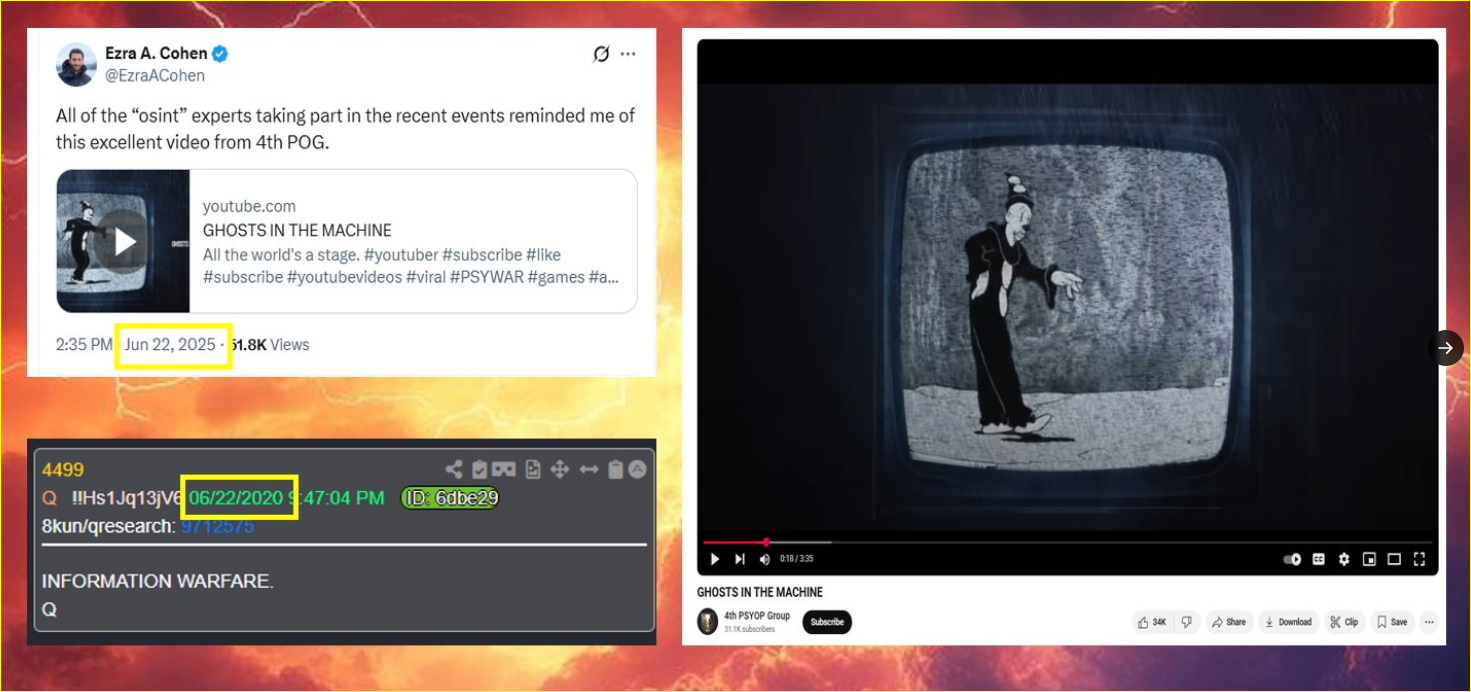Image resolution: width=1471 pixels, height=692 pixels.
Task: Play the YouTube video
Action: [714, 559]
